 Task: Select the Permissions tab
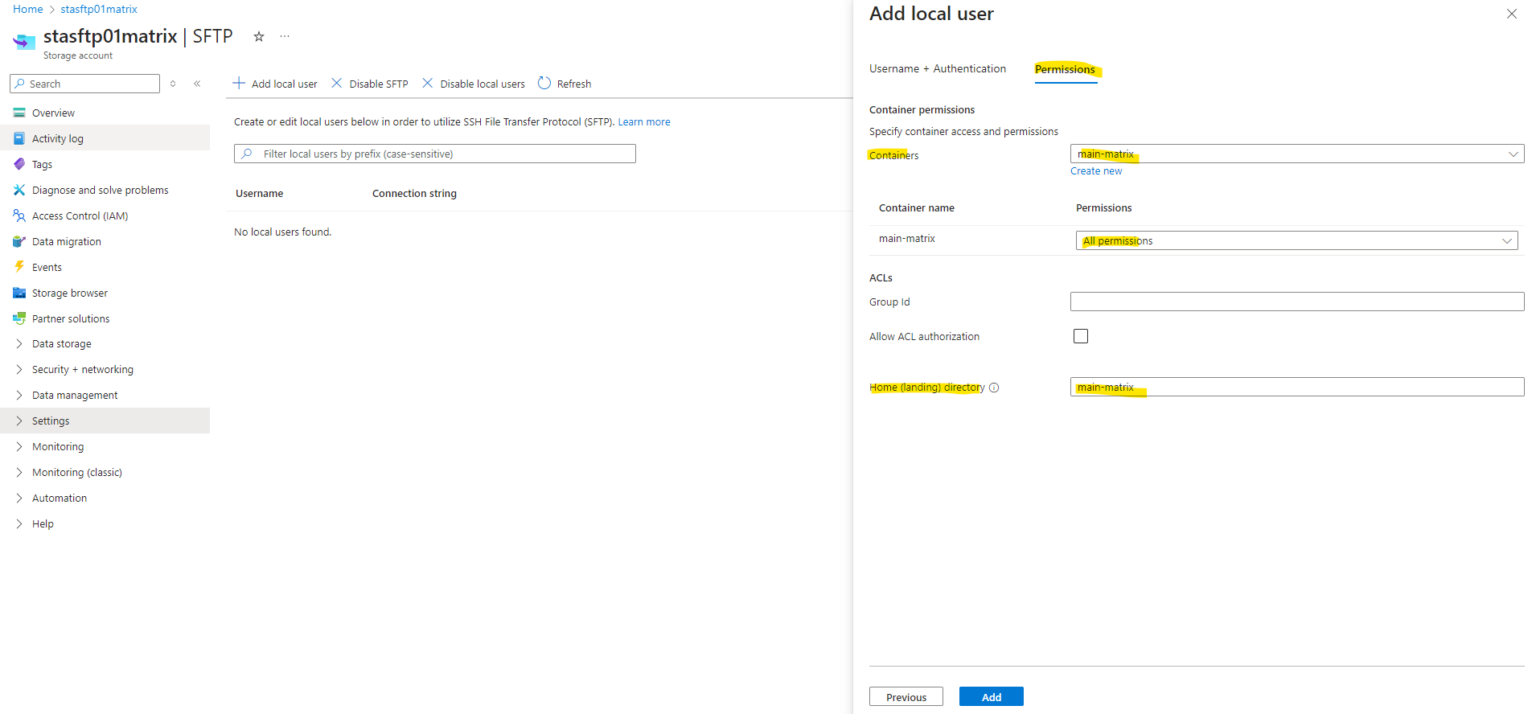(1065, 70)
